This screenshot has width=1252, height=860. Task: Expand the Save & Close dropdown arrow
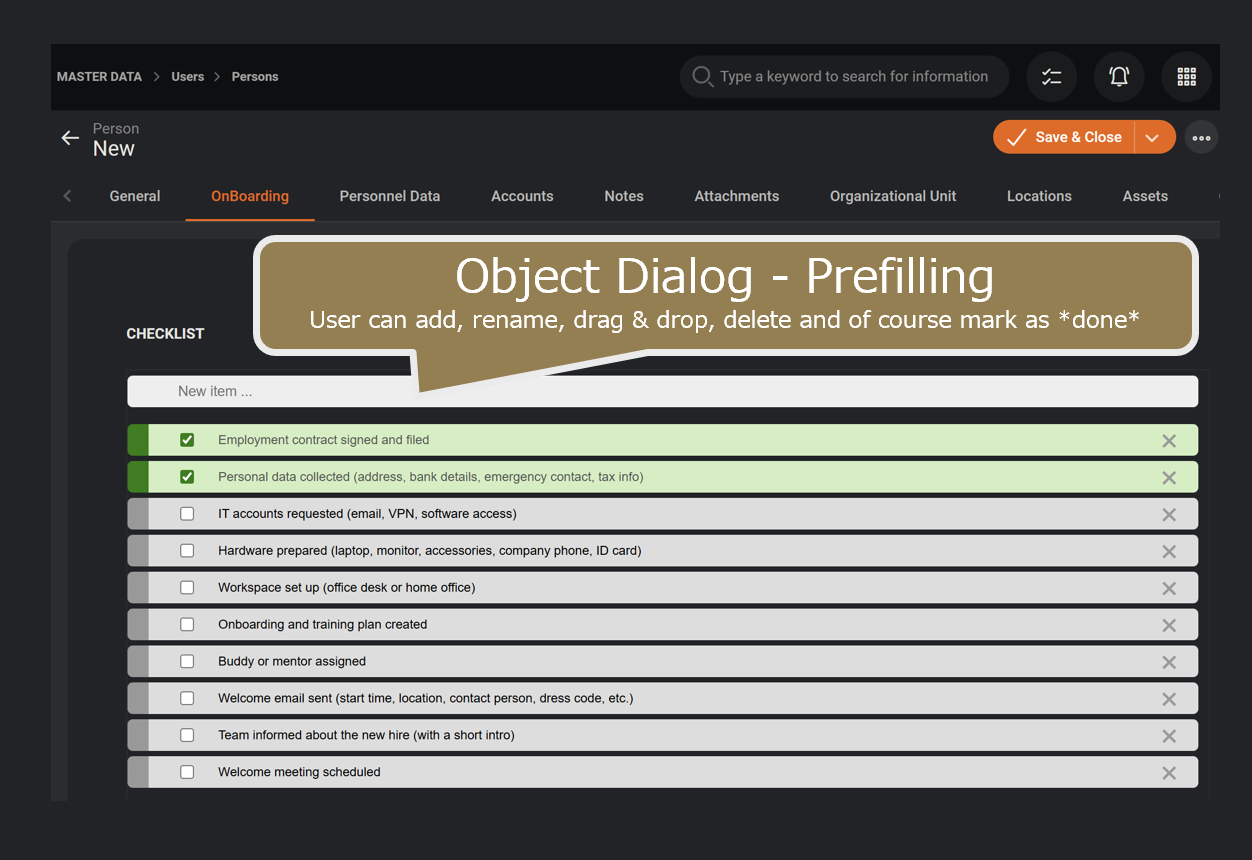coord(1154,138)
